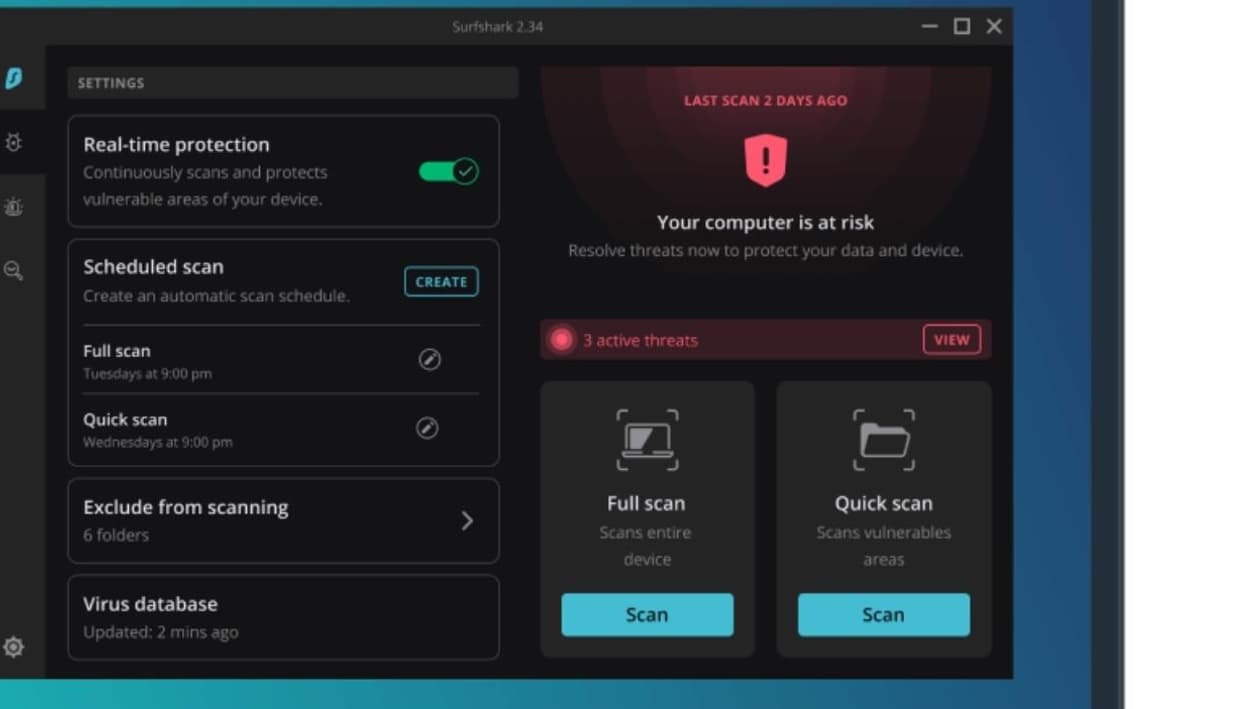Click the 'Tuesdays at 9:00 pm' text
Viewport: 1260px width, 709px height.
(x=147, y=374)
